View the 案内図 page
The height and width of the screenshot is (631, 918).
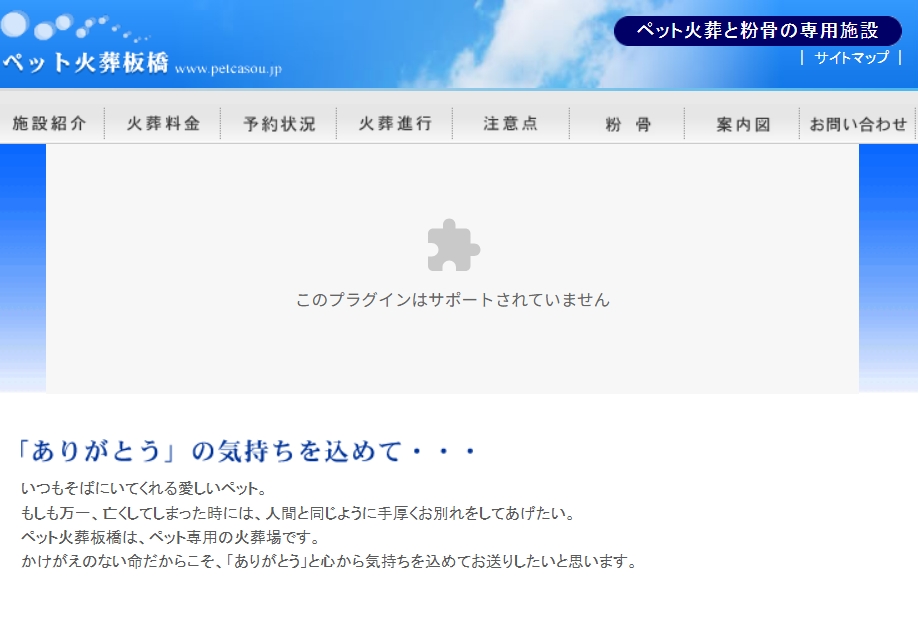point(743,124)
